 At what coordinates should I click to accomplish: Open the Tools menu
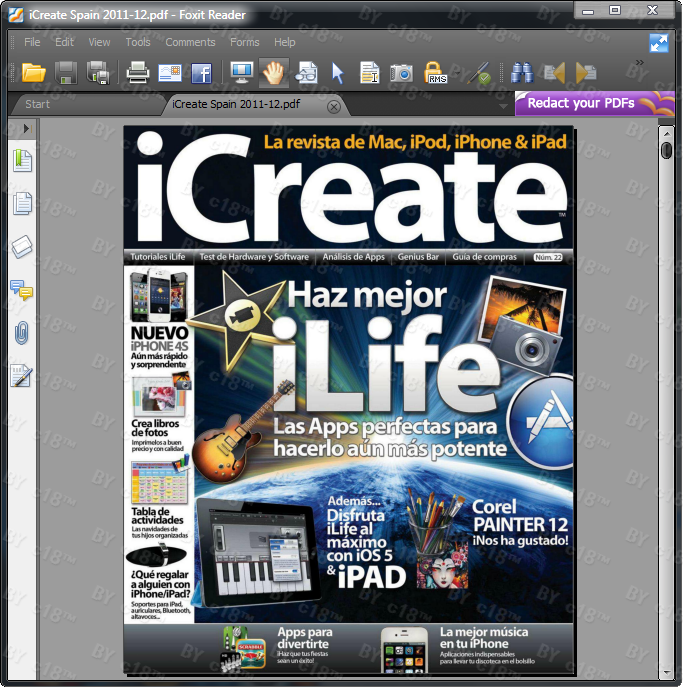[x=138, y=42]
